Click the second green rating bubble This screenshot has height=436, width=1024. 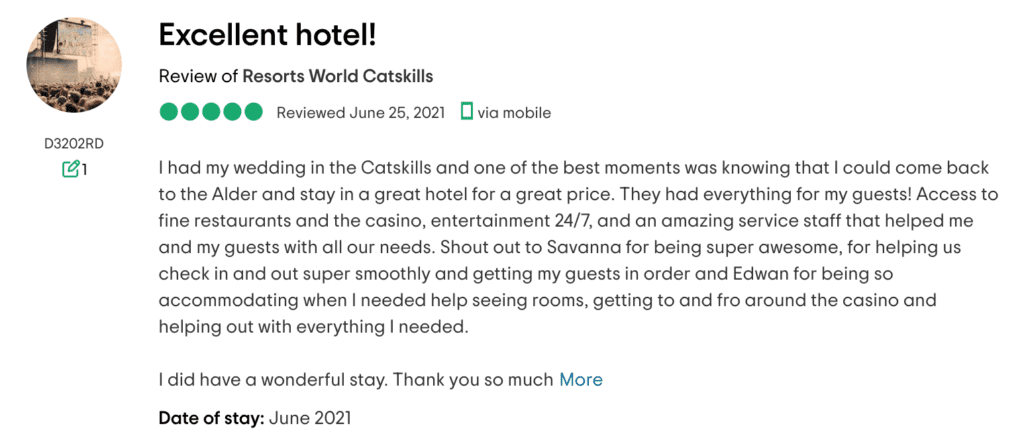pos(190,112)
